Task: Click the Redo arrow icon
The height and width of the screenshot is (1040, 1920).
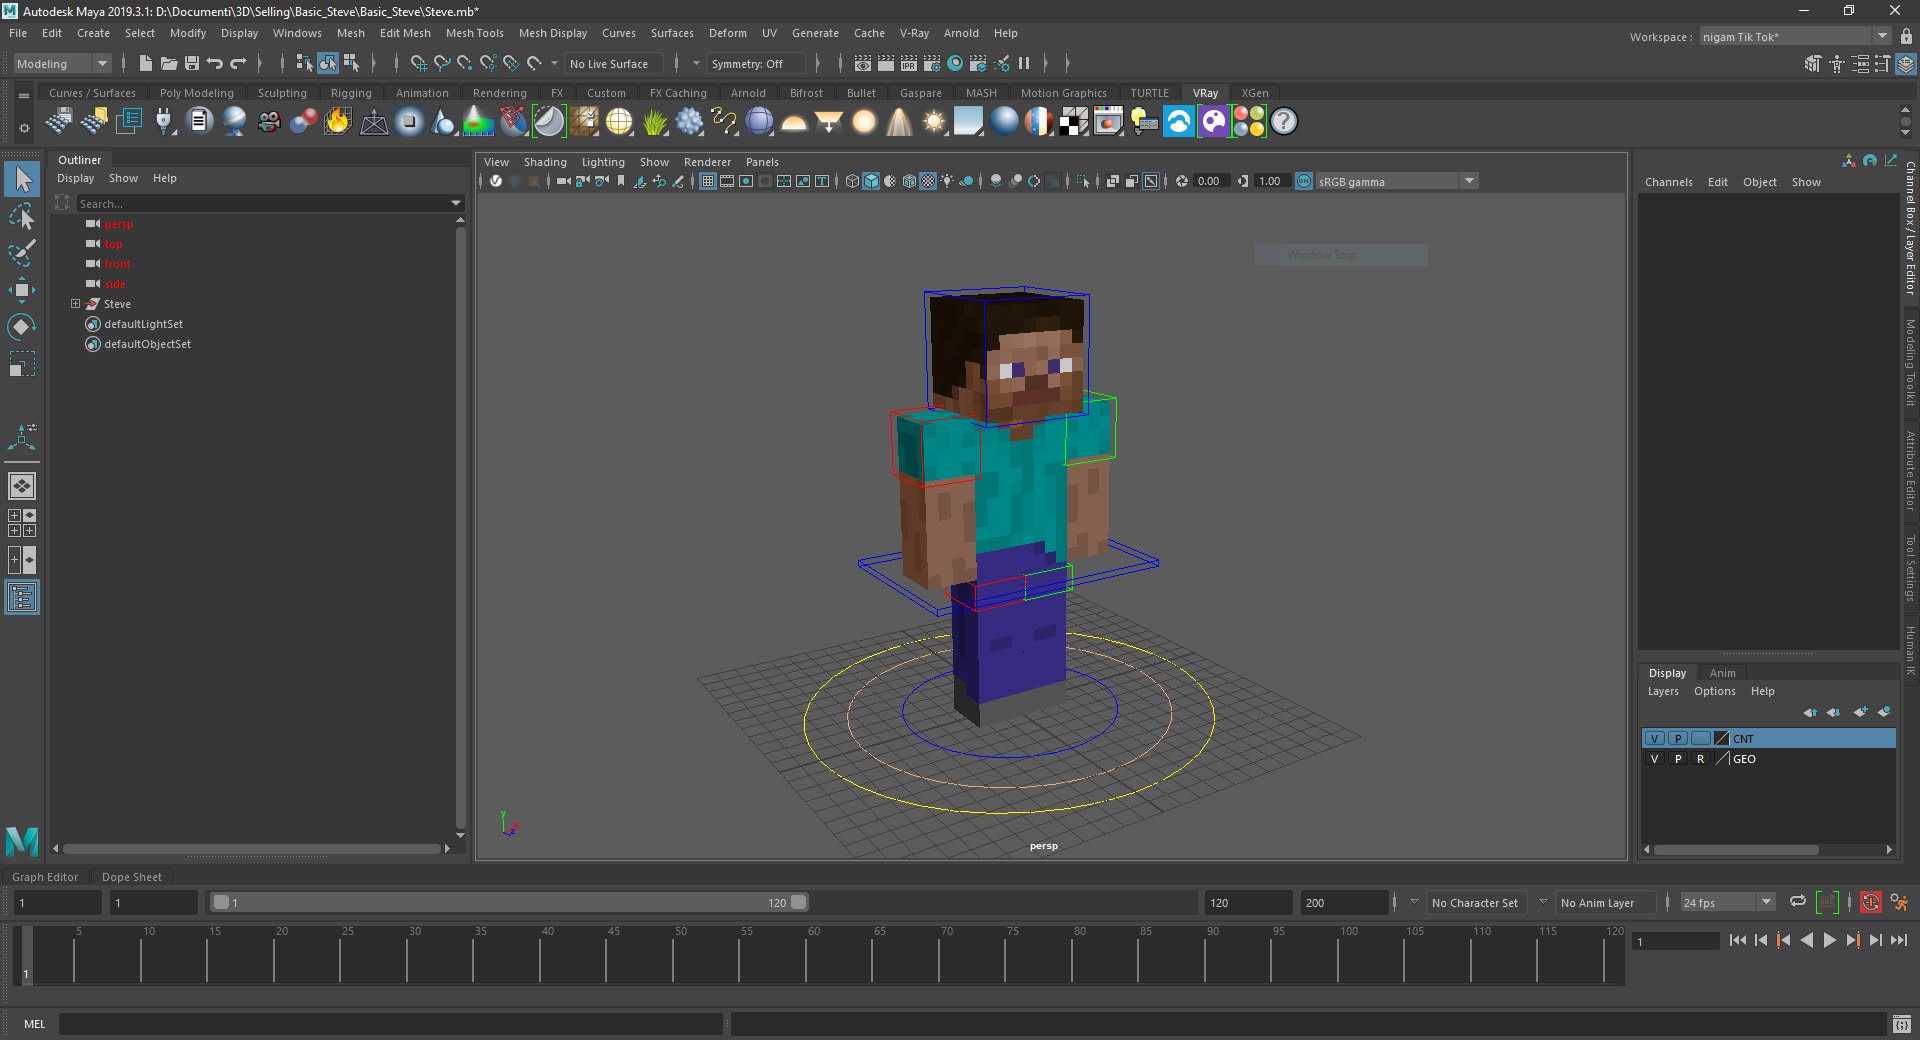Action: 238,64
